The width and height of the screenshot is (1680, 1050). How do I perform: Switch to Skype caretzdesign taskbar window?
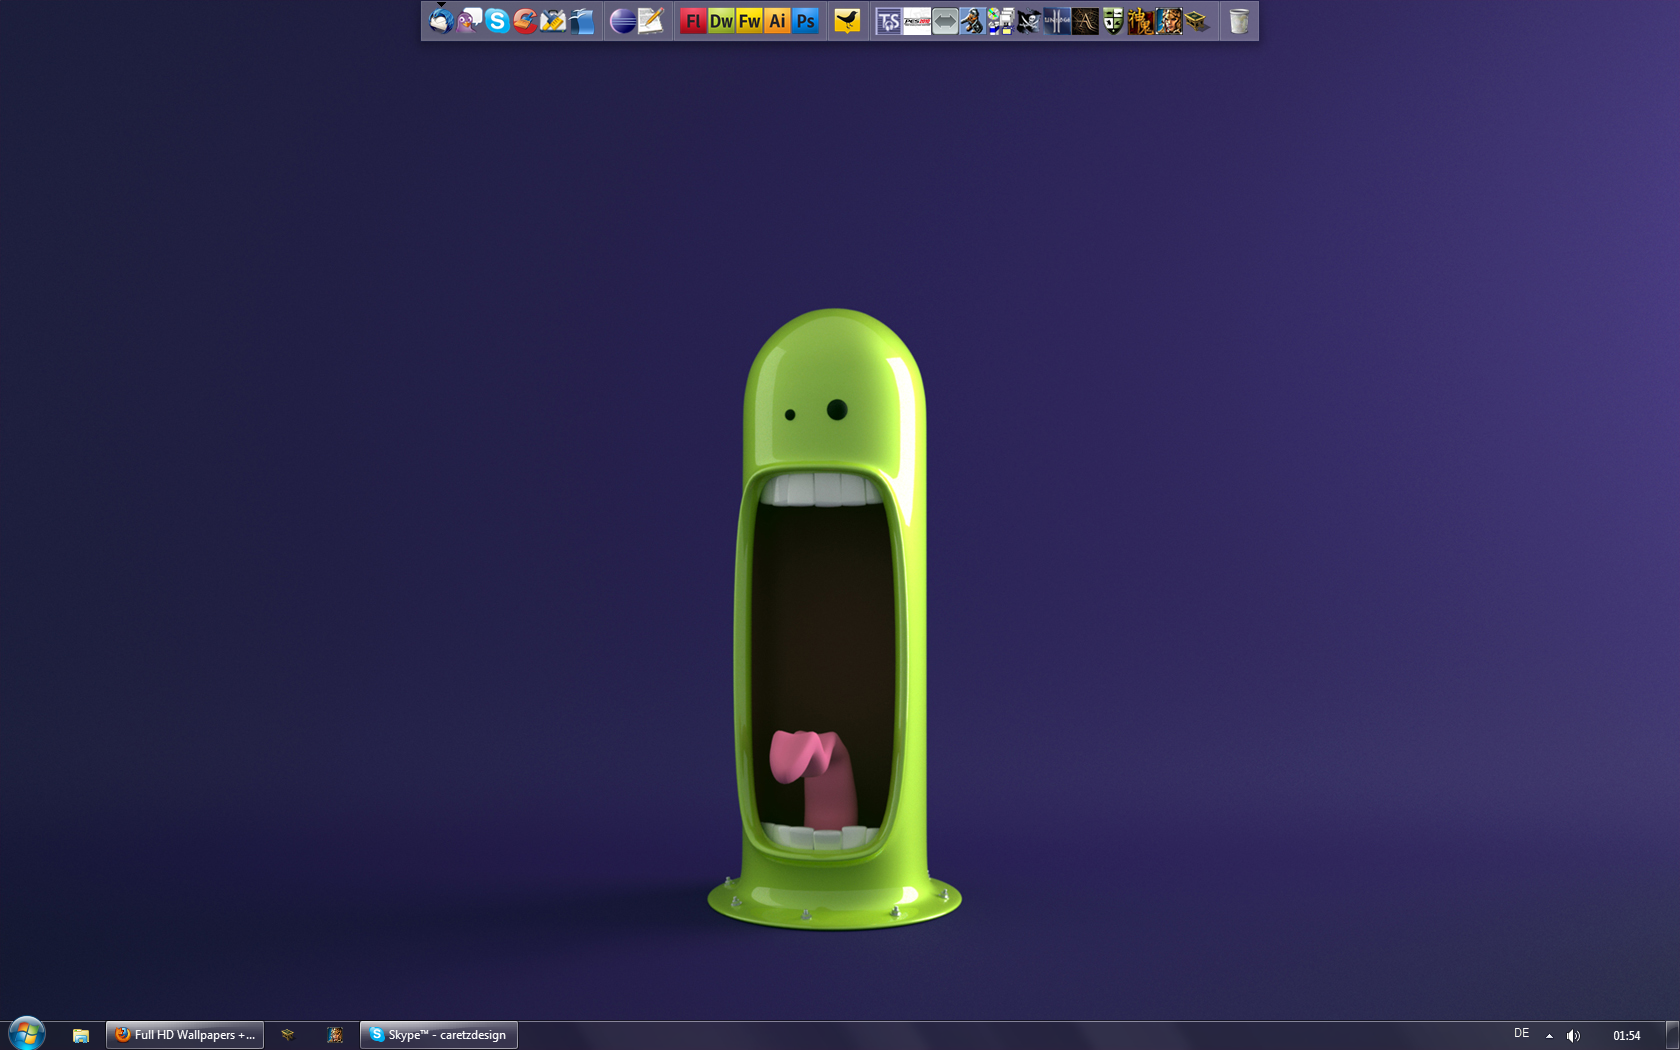point(439,1035)
